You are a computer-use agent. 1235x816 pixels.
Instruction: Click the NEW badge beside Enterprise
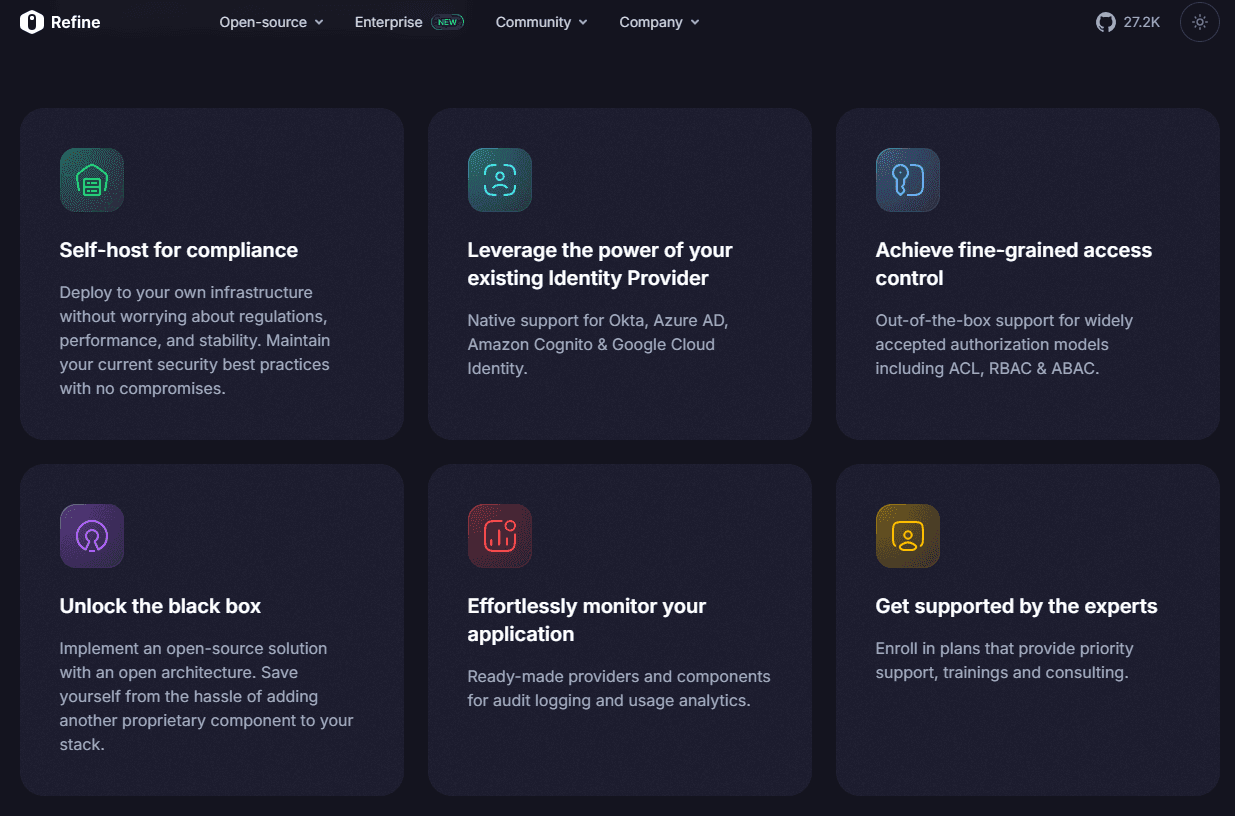pos(448,22)
